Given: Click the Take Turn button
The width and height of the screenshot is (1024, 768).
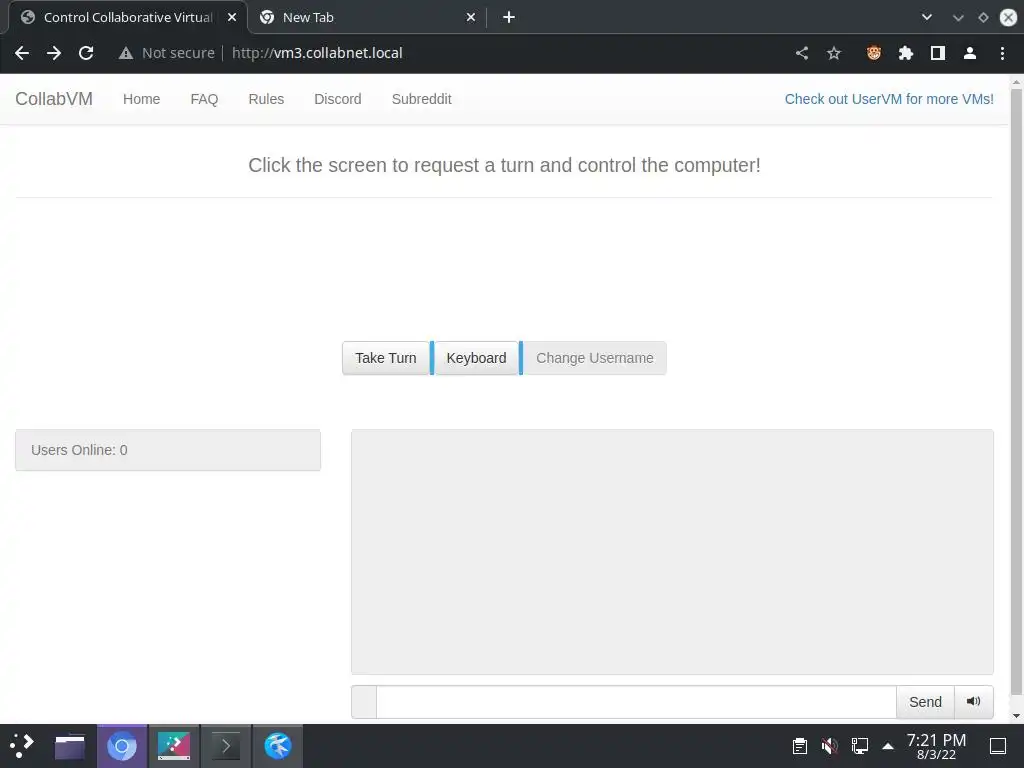Looking at the screenshot, I should pos(385,358).
